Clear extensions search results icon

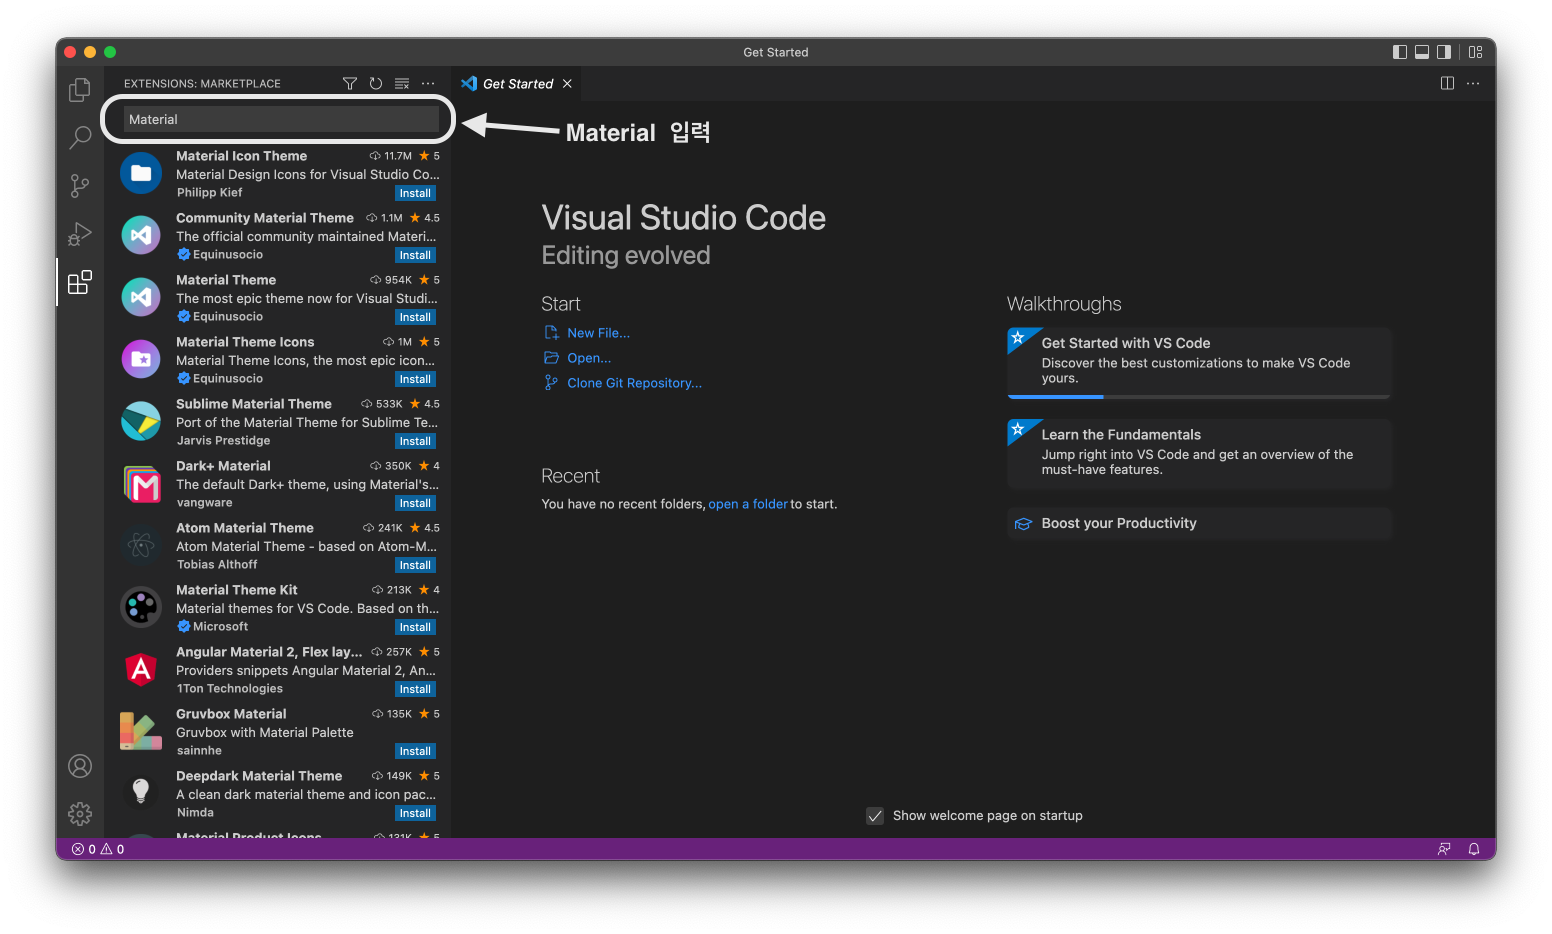pyautogui.click(x=402, y=84)
